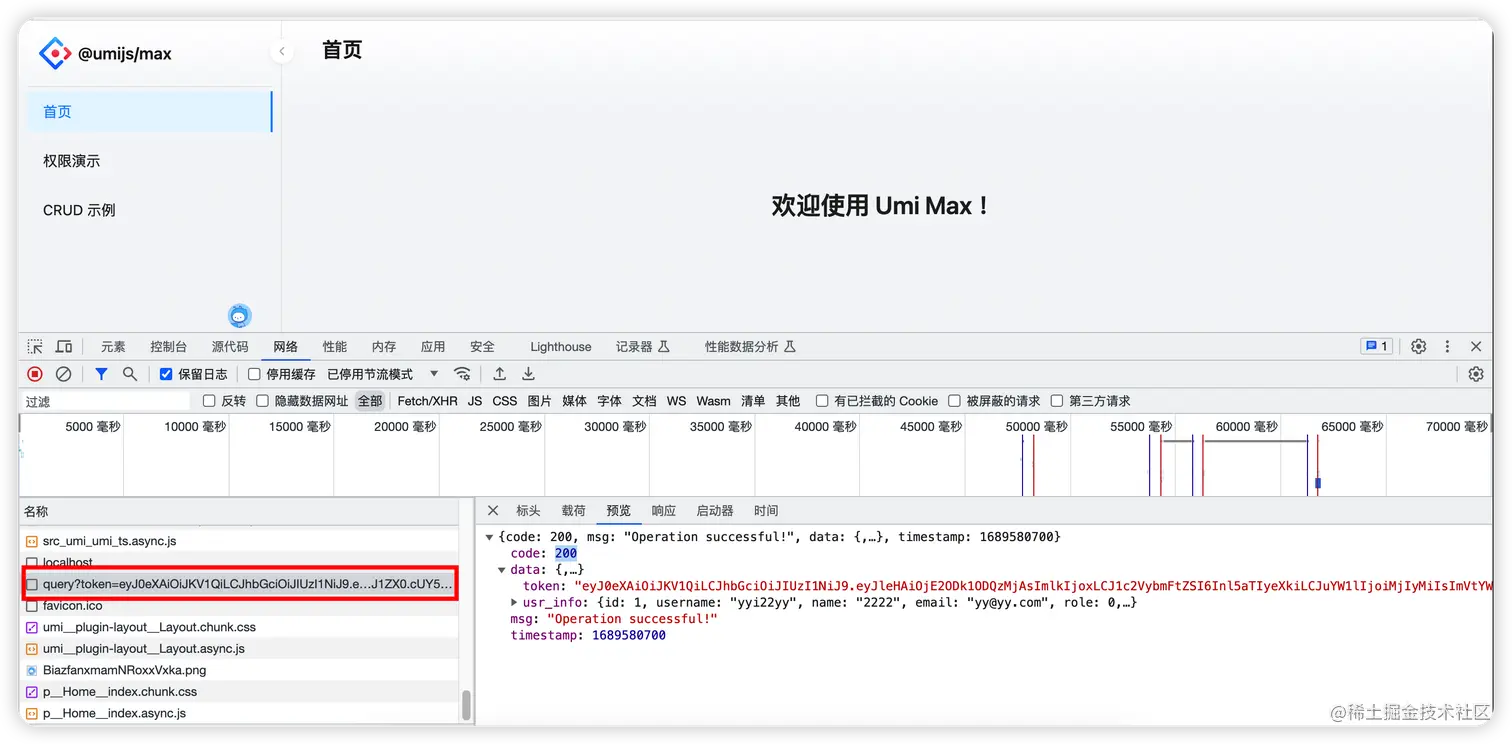Click the network filter text field
Screen dimensions: 1512x744
click(105, 401)
